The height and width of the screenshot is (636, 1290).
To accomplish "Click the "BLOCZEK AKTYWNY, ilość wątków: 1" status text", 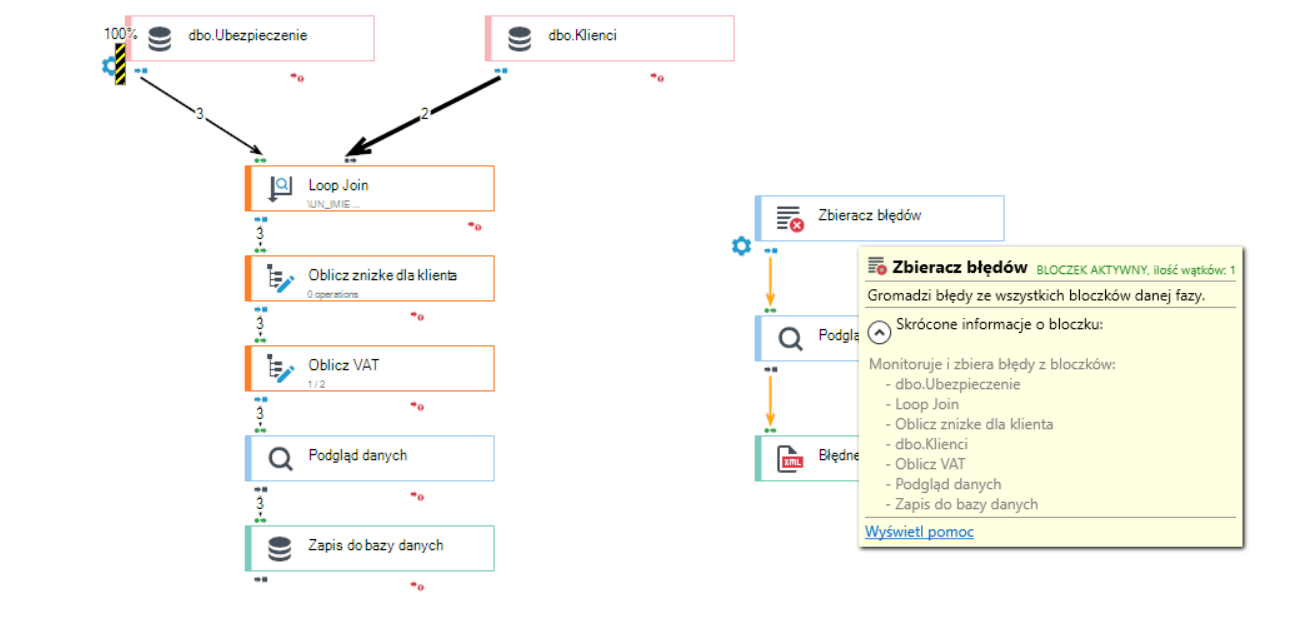I will pos(1136,270).
